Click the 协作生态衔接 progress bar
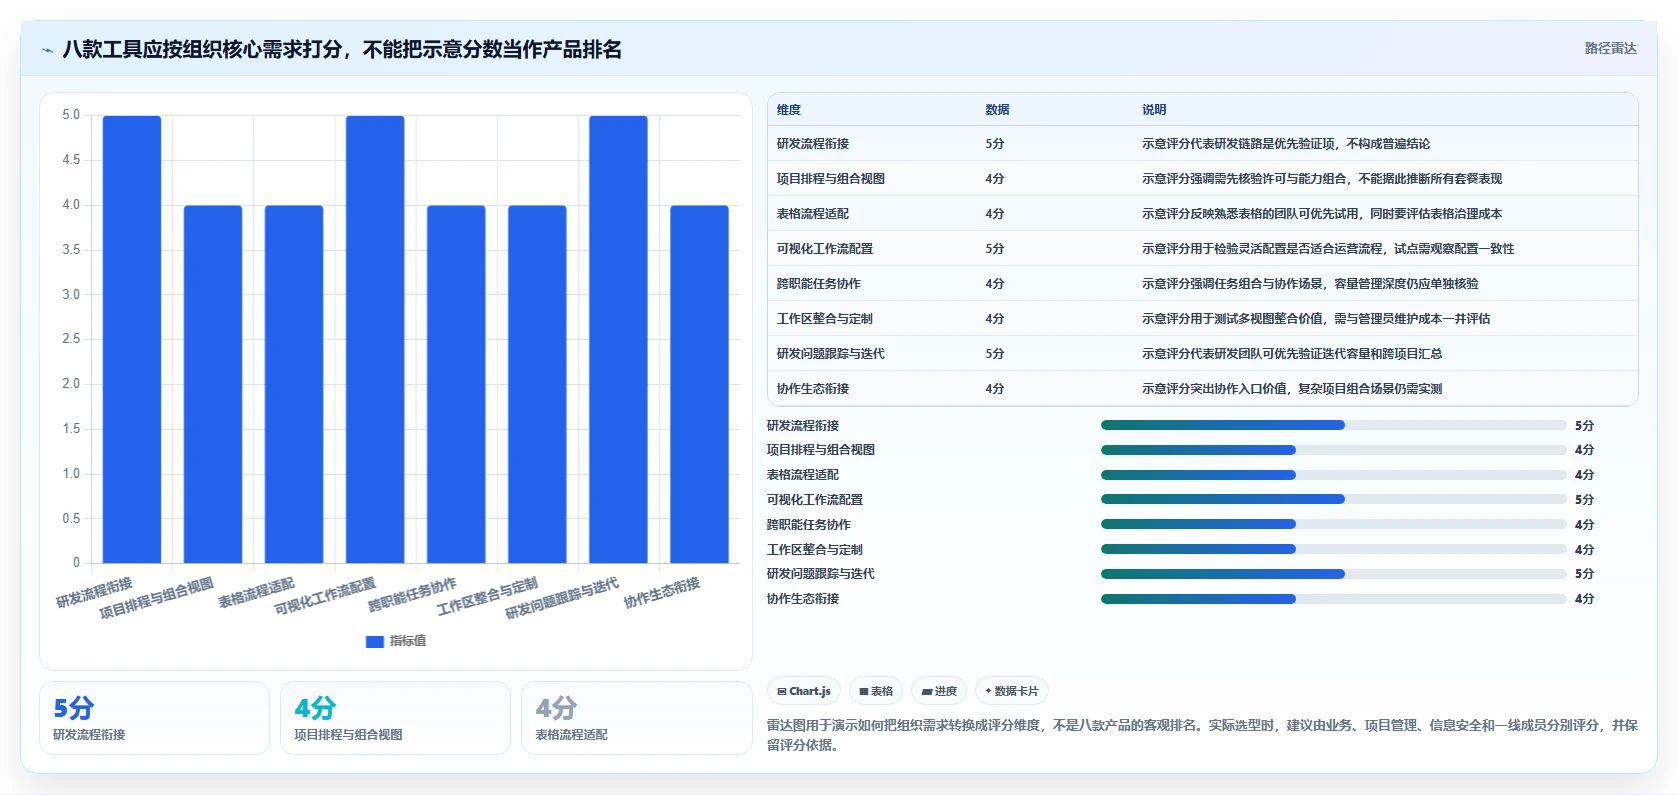The image size is (1678, 795). click(1333, 599)
